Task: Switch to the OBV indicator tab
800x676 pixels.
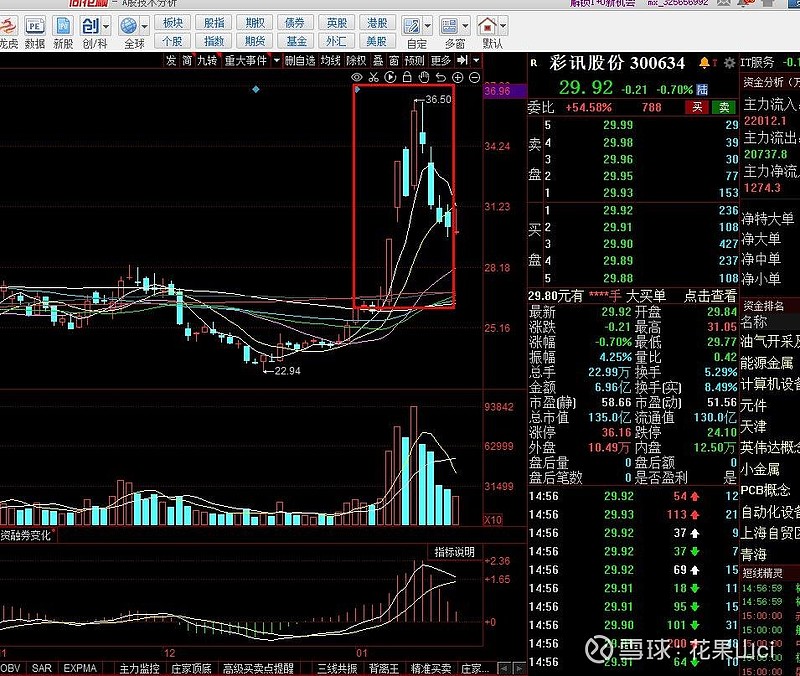Action: (x=10, y=668)
